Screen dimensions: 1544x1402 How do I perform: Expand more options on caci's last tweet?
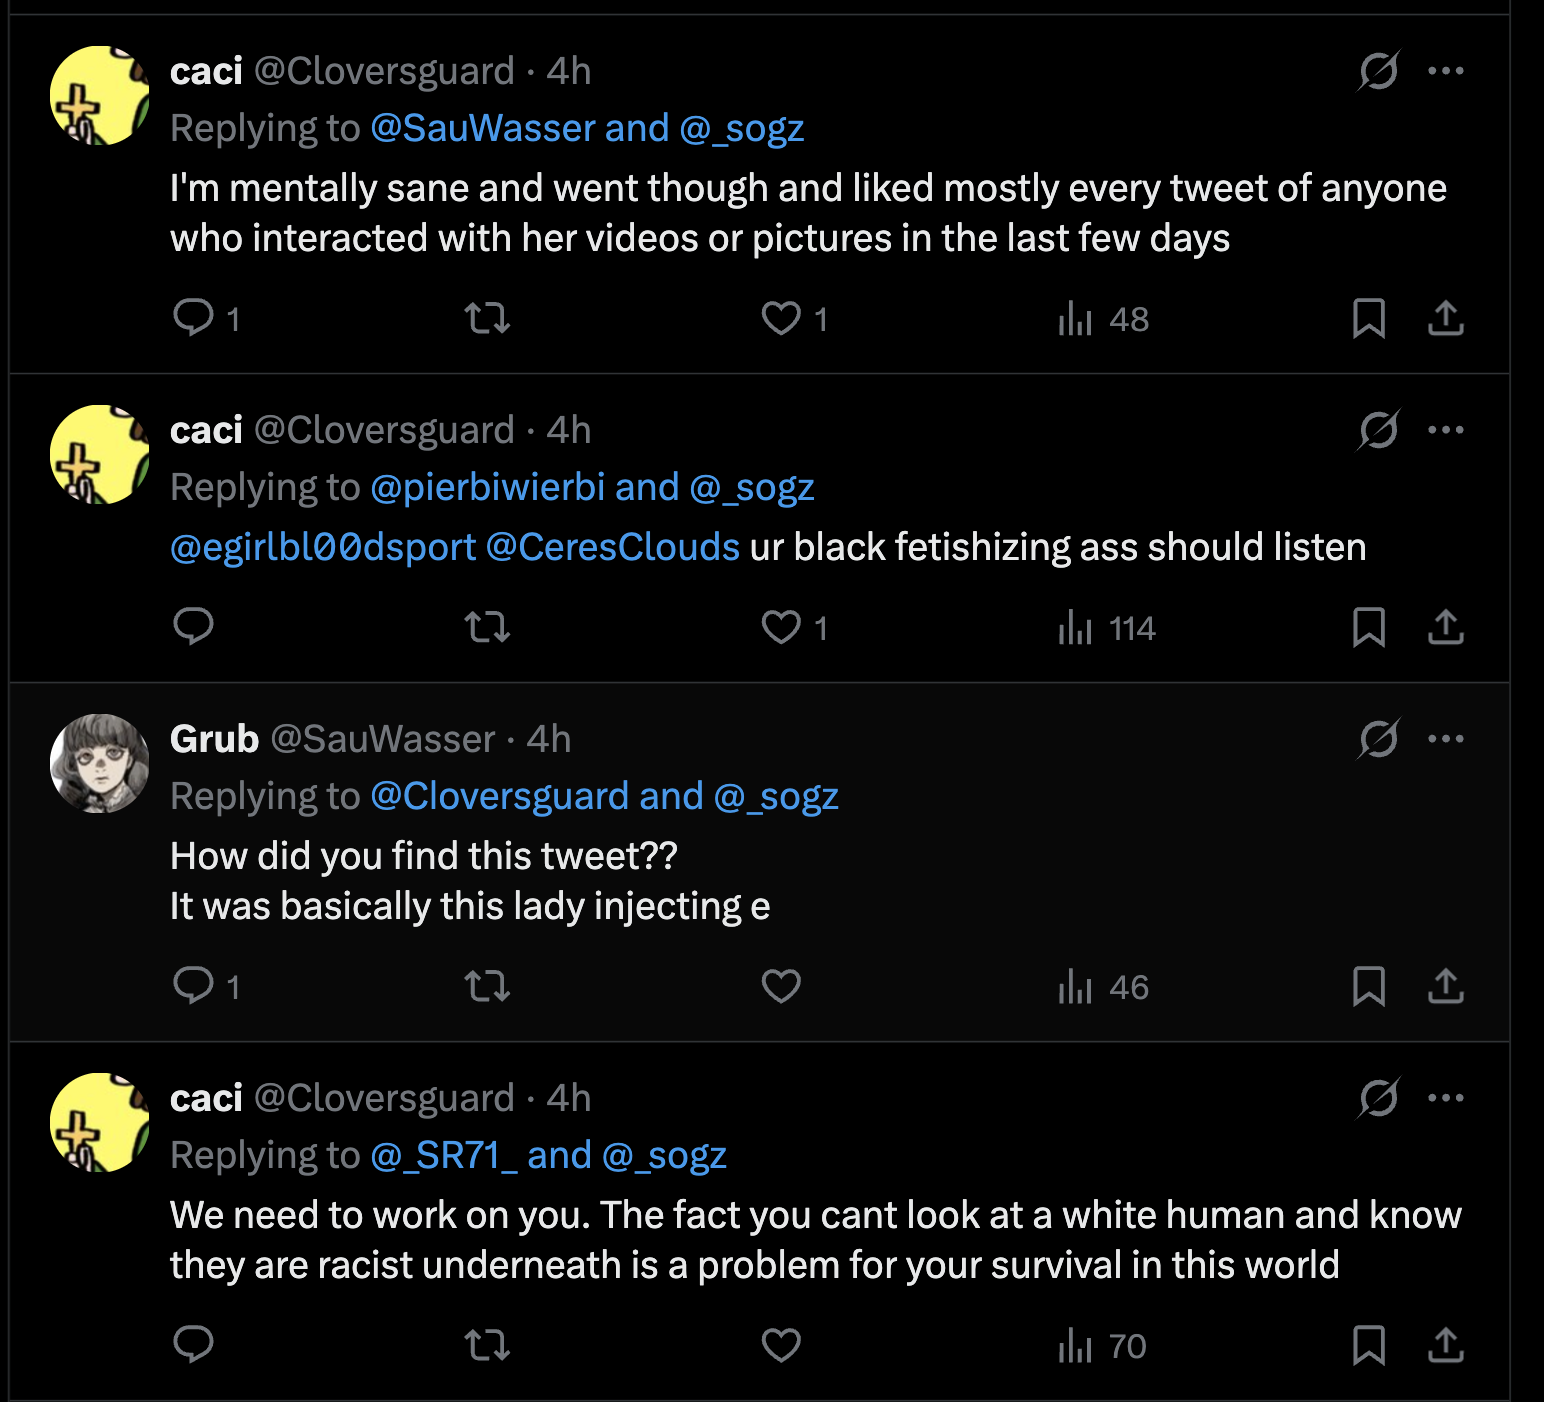tap(1446, 1098)
